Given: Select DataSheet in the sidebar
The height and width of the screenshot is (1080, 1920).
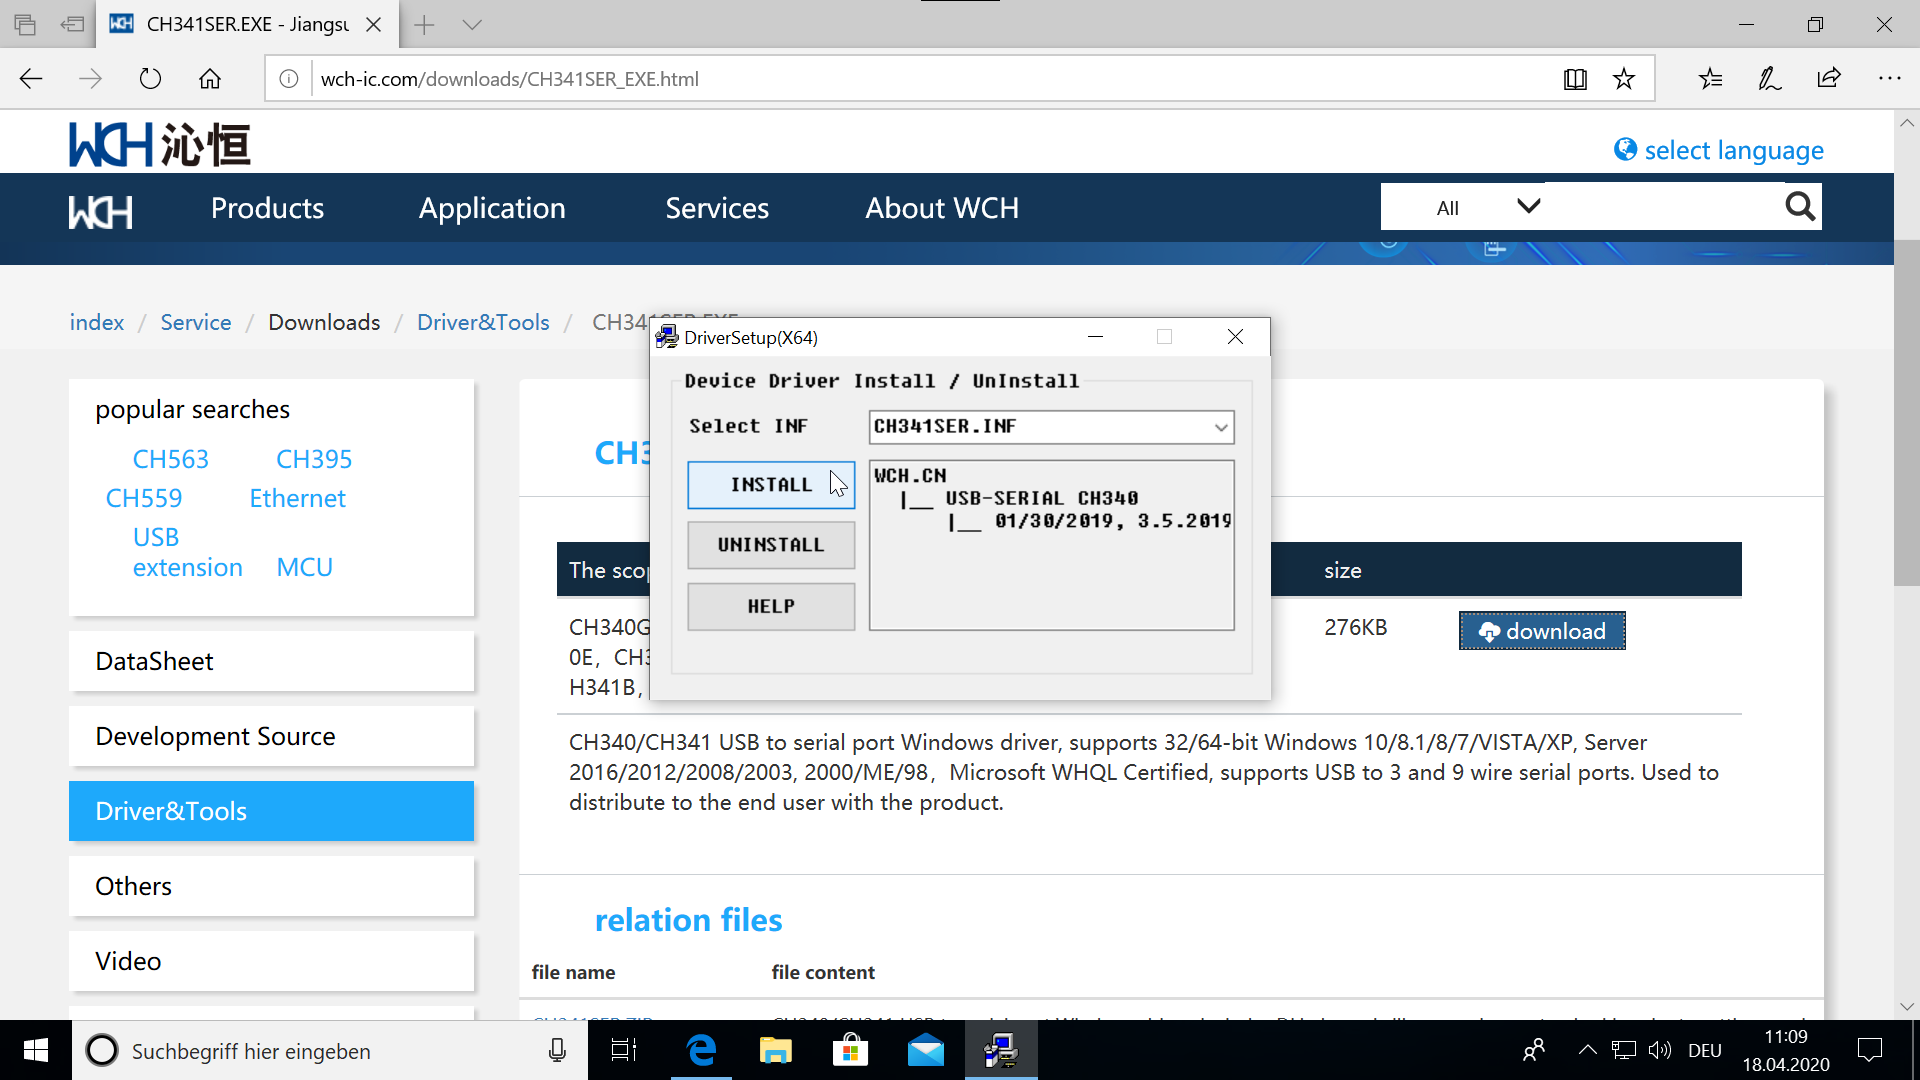Looking at the screenshot, I should point(271,661).
